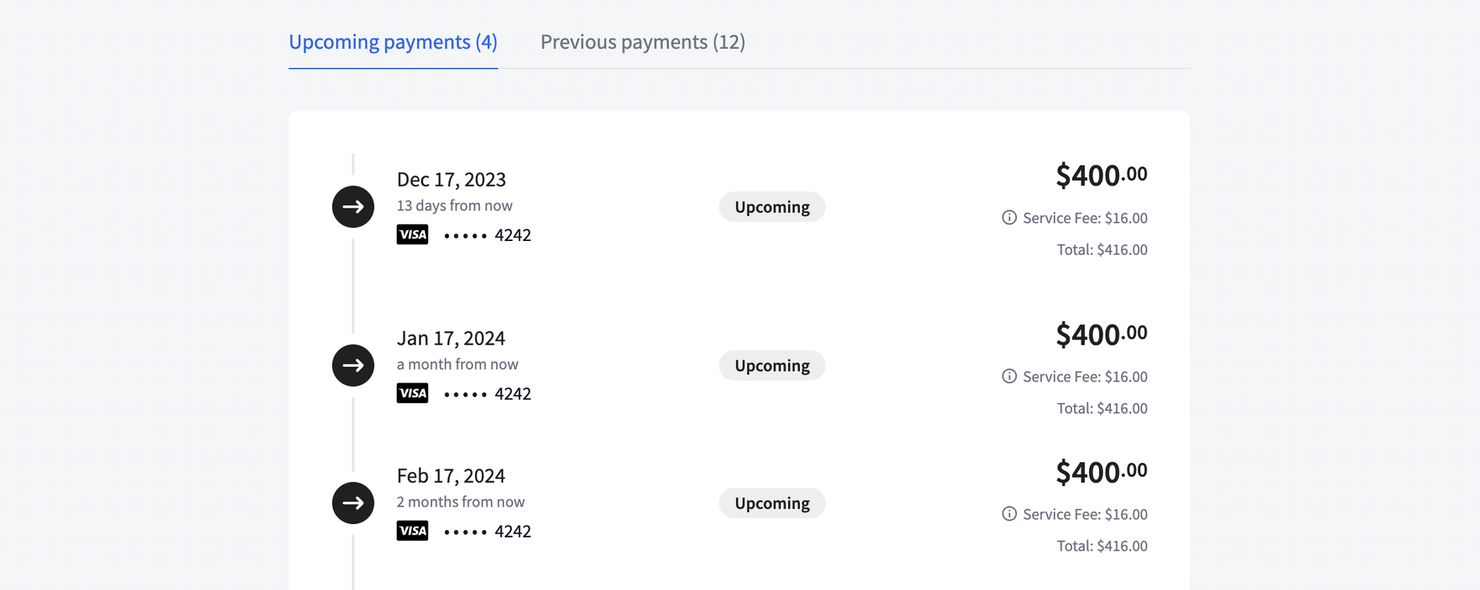This screenshot has width=1480, height=590.
Task: Click the arrow icon for Dec 17, 2023 payment
Action: coord(353,207)
